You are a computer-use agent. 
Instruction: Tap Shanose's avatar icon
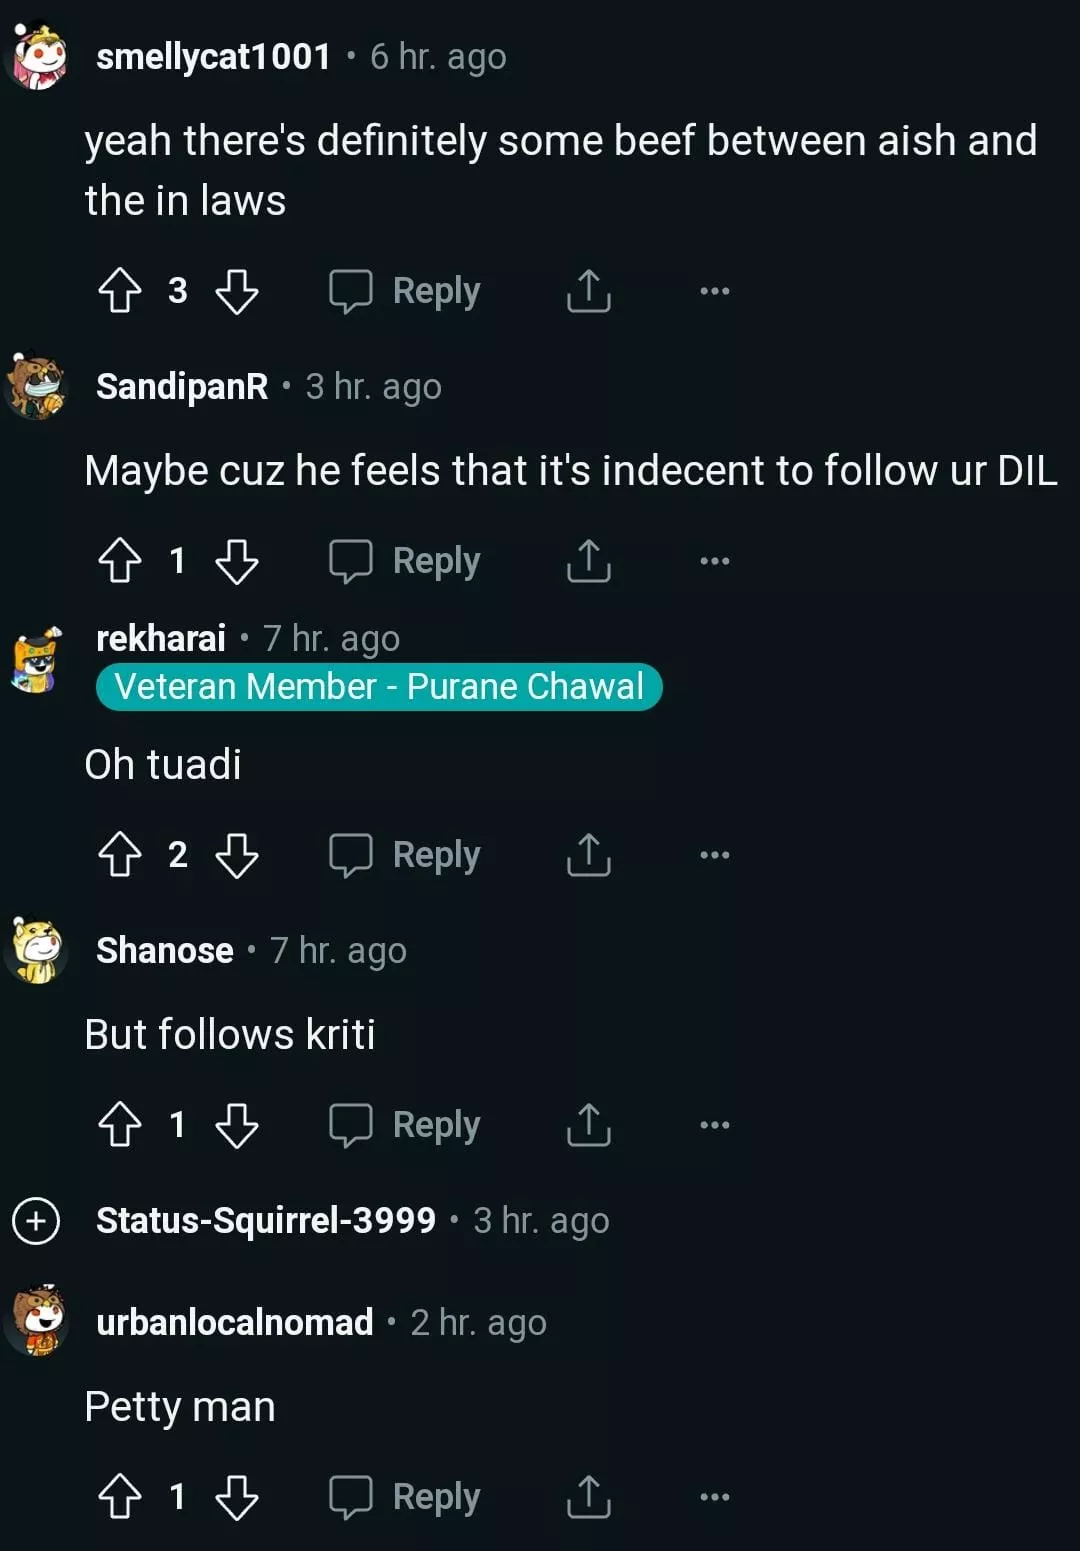[37, 950]
